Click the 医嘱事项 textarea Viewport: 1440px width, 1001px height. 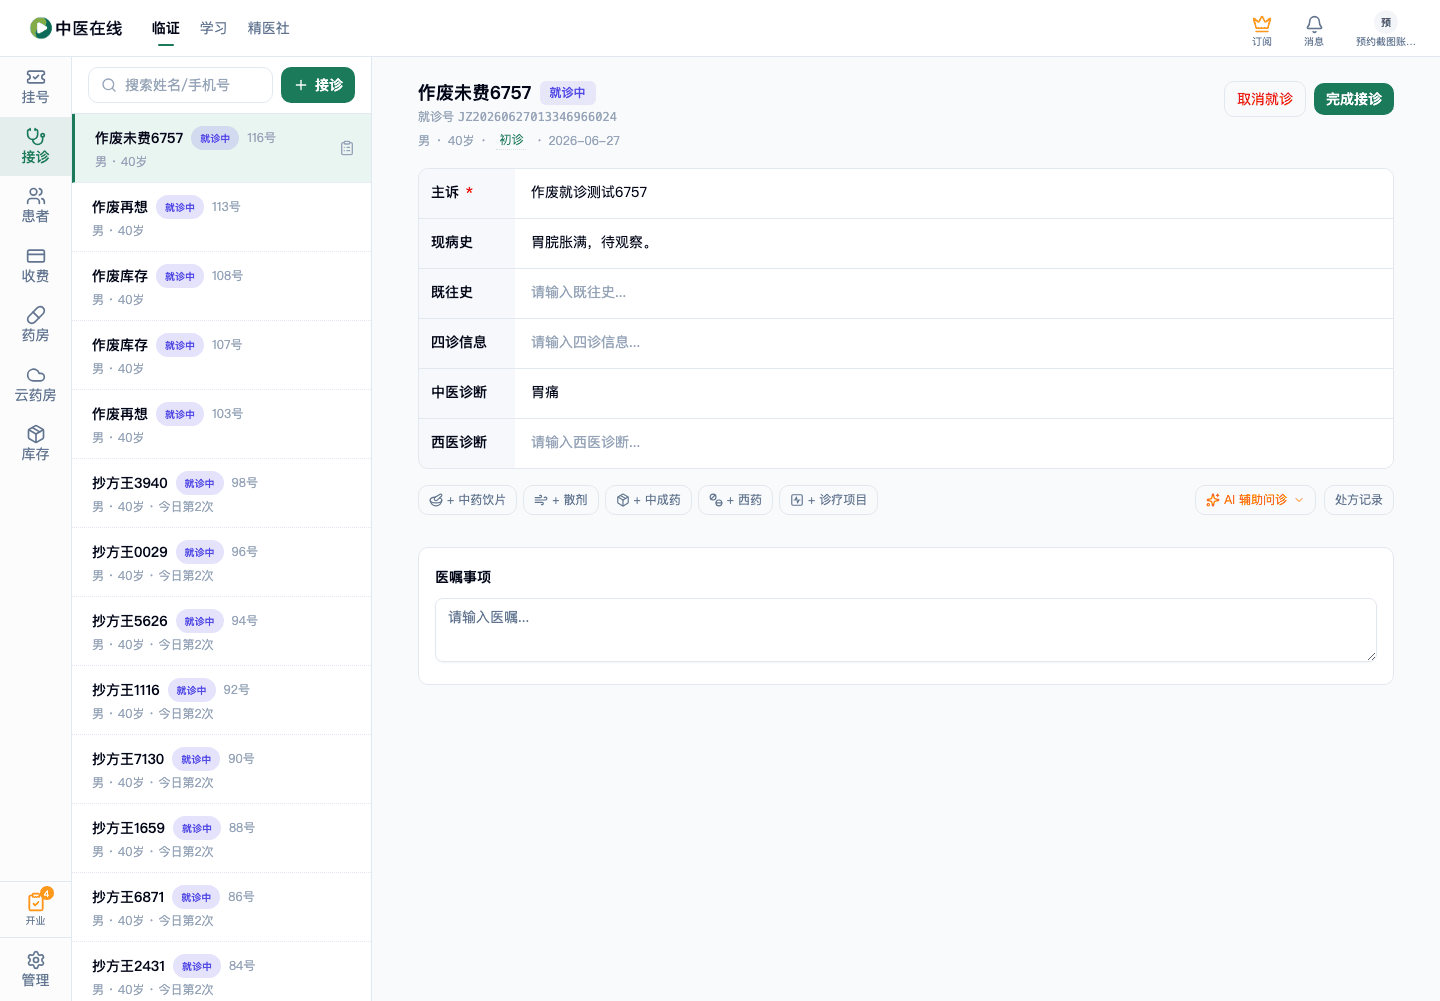click(906, 630)
